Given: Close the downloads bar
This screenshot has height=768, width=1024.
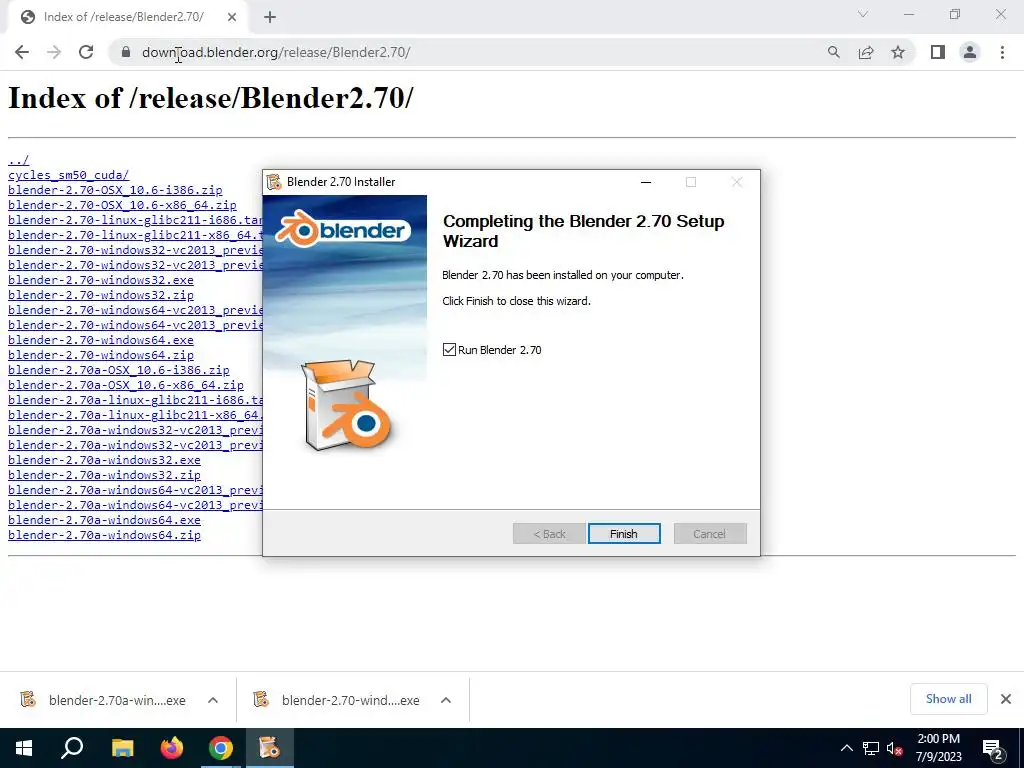Looking at the screenshot, I should click(1006, 699).
